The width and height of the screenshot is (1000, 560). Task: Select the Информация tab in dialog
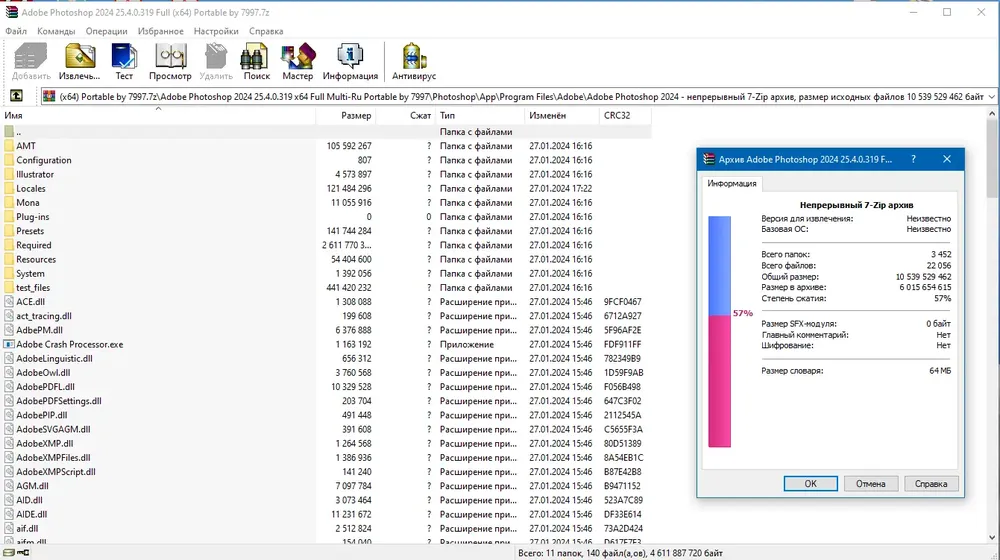[x=732, y=183]
